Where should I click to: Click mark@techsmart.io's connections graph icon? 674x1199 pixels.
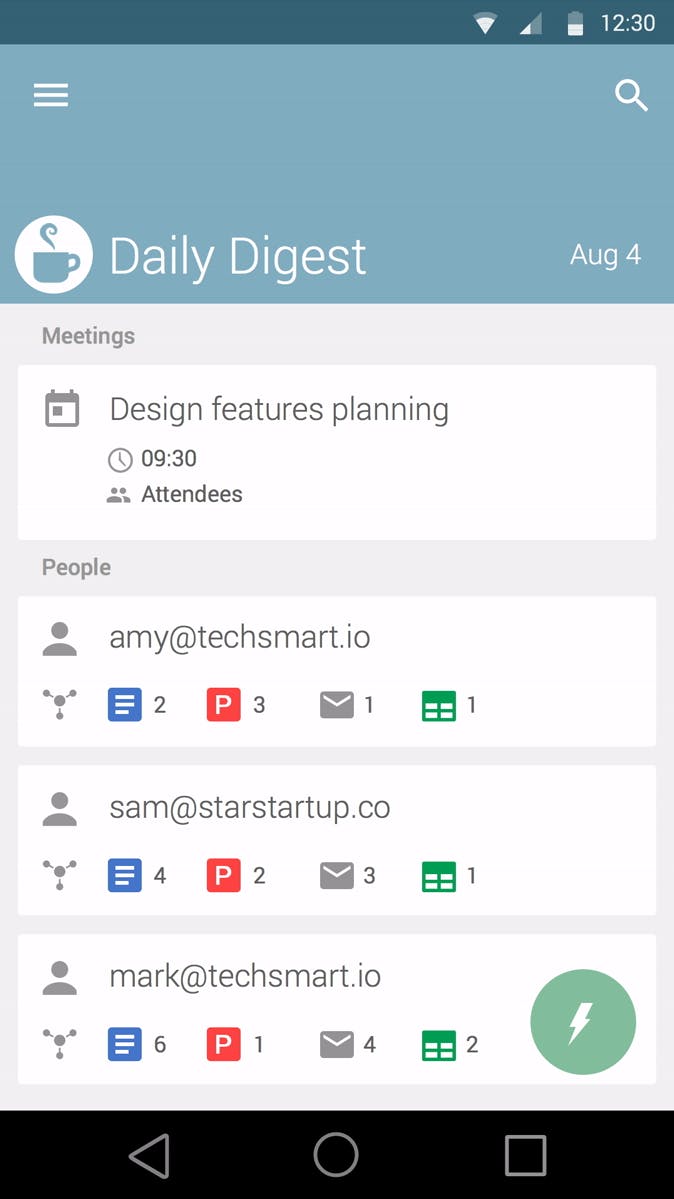coord(60,1045)
